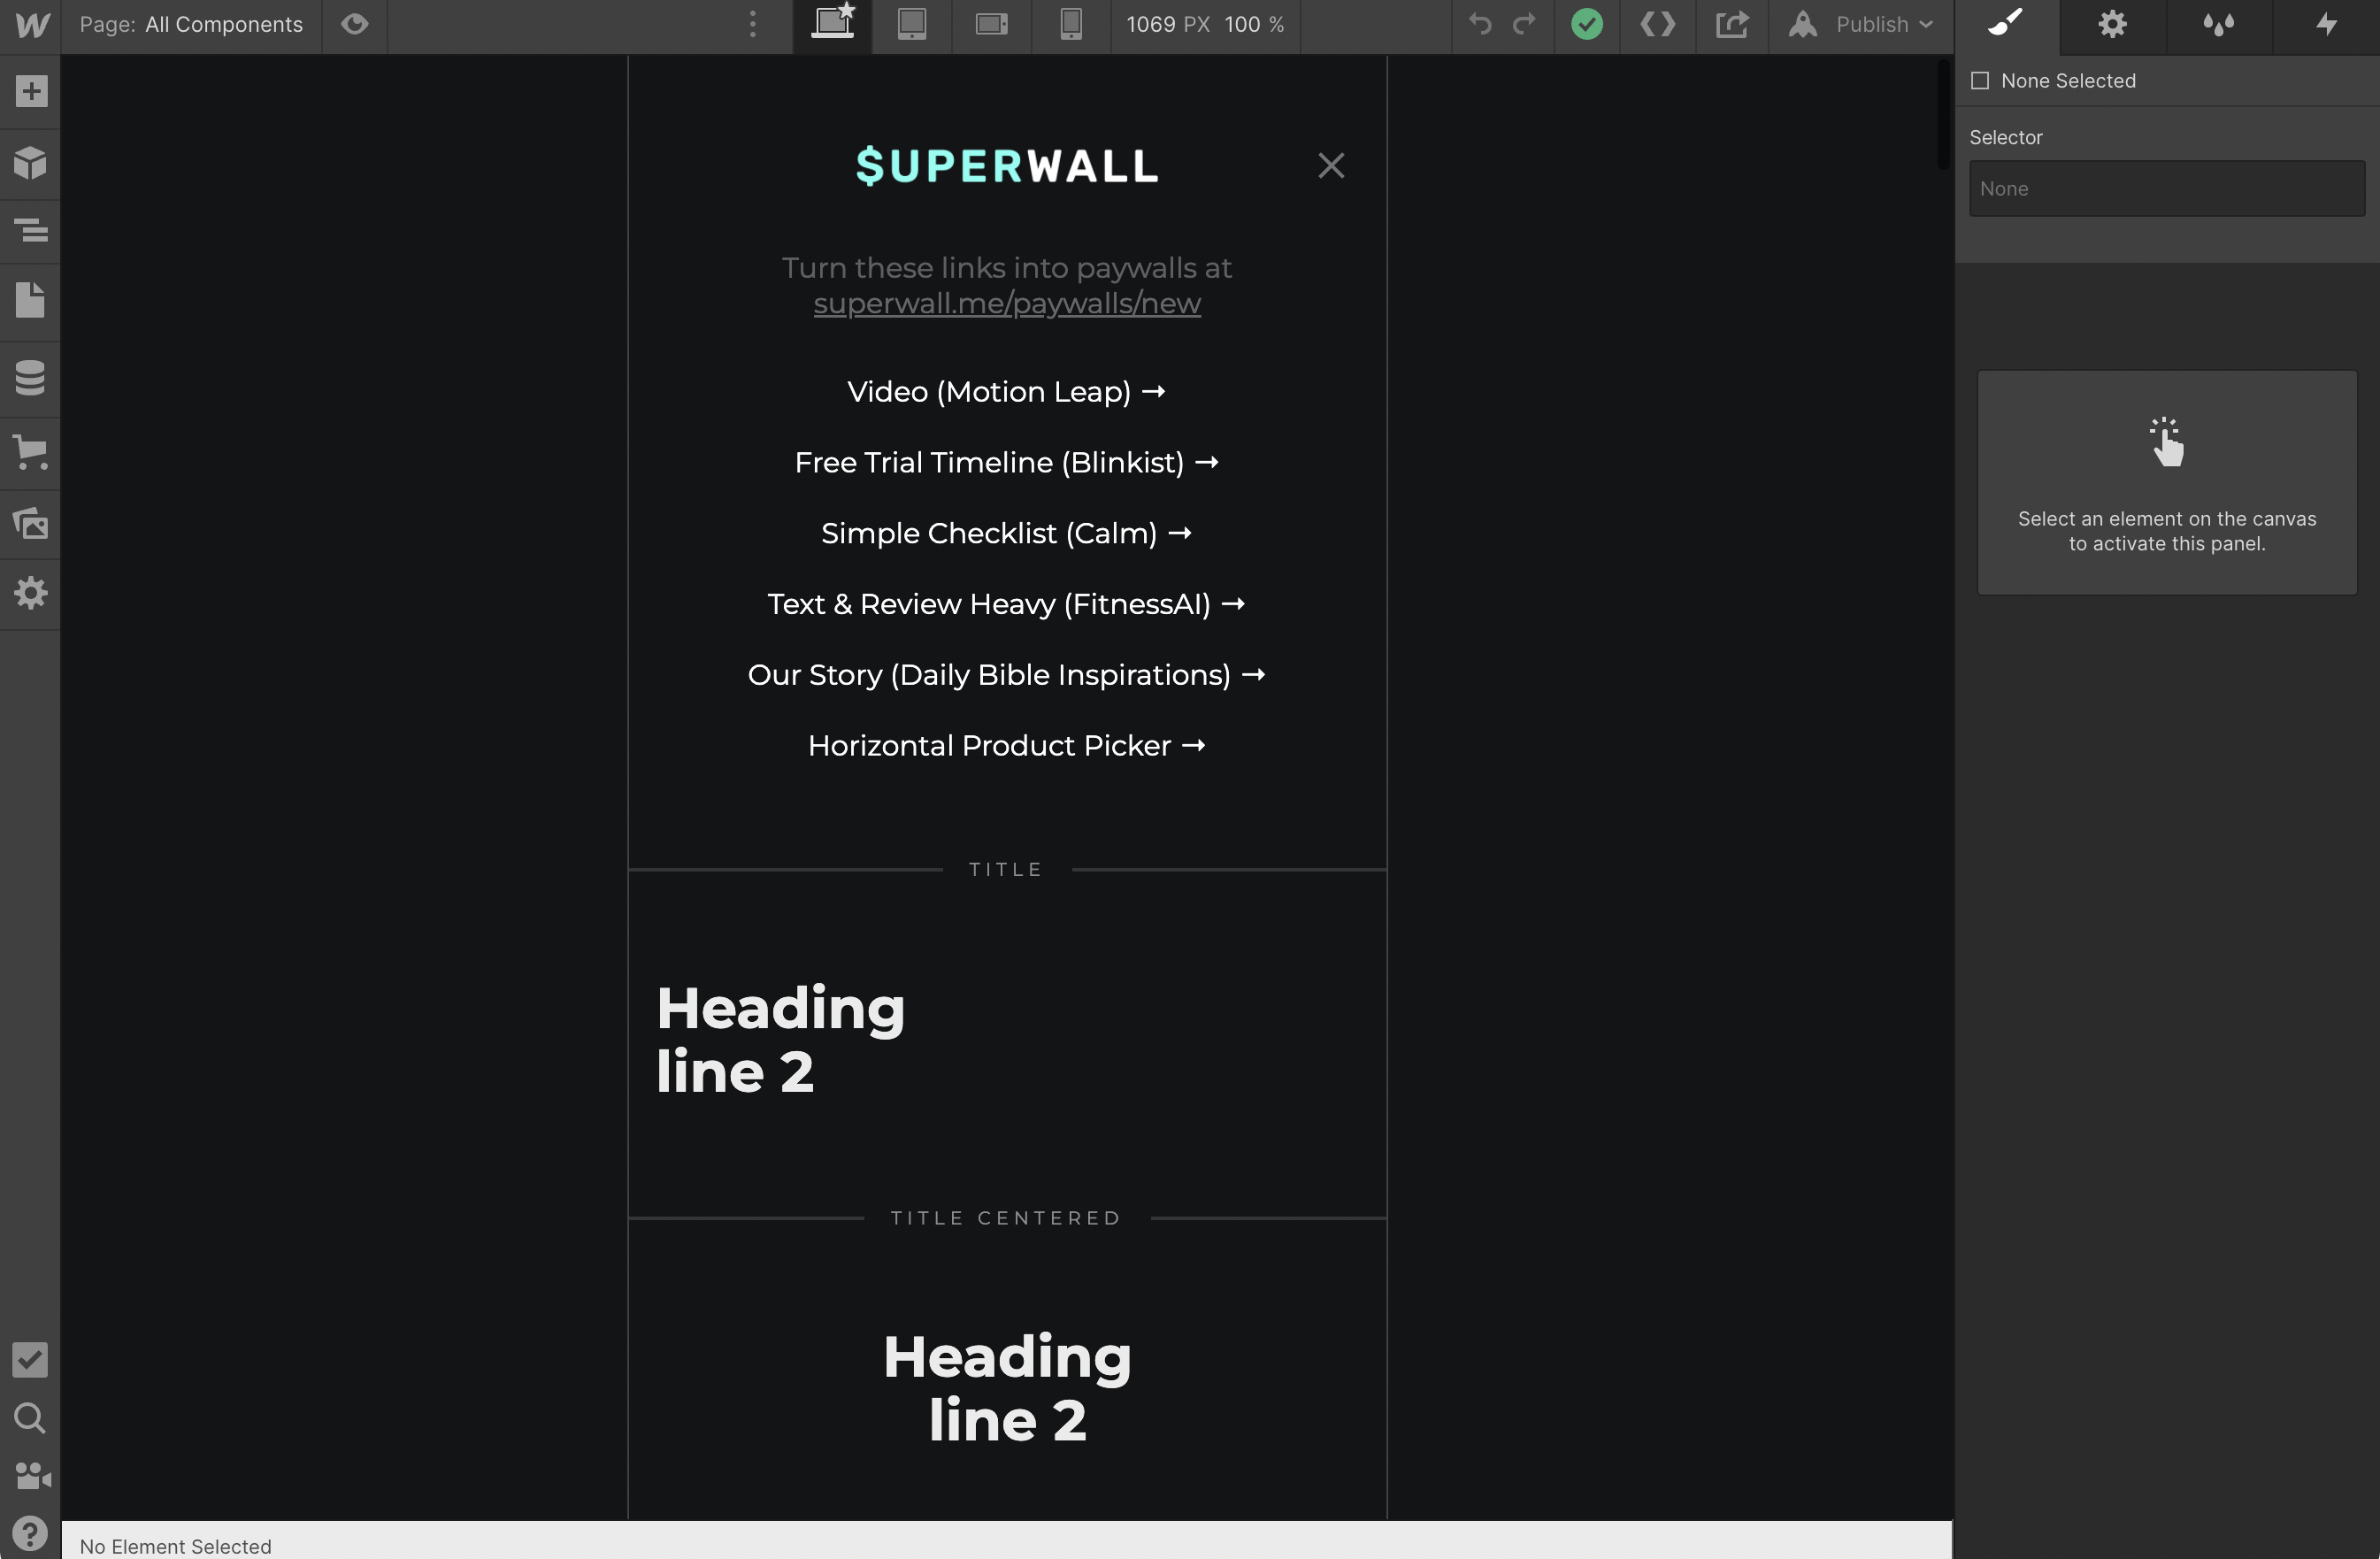2380x1559 pixels.
Task: Click the Selector input field
Action: pos(2166,189)
